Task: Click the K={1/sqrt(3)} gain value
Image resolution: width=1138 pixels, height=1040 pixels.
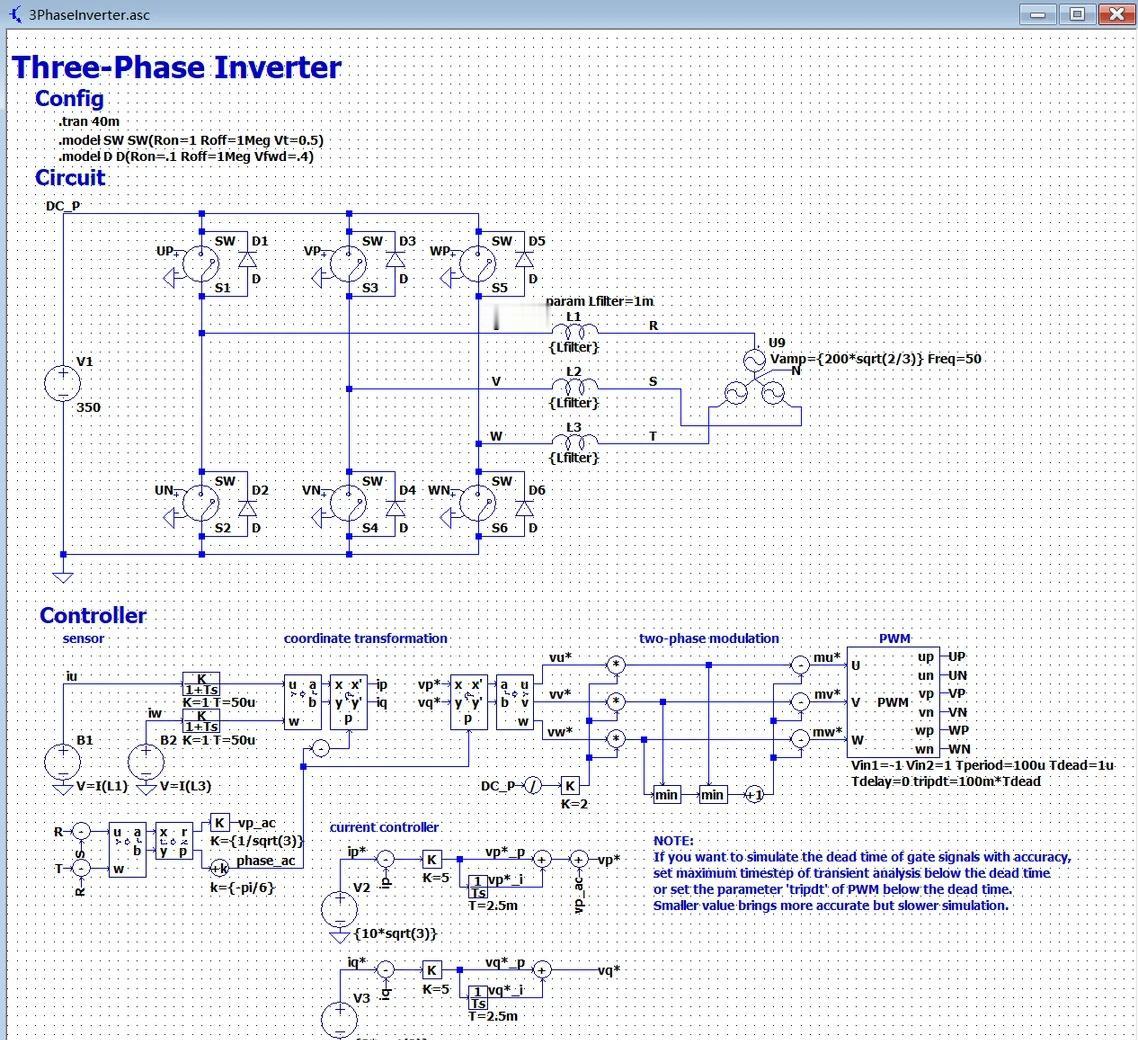Action: tap(256, 840)
